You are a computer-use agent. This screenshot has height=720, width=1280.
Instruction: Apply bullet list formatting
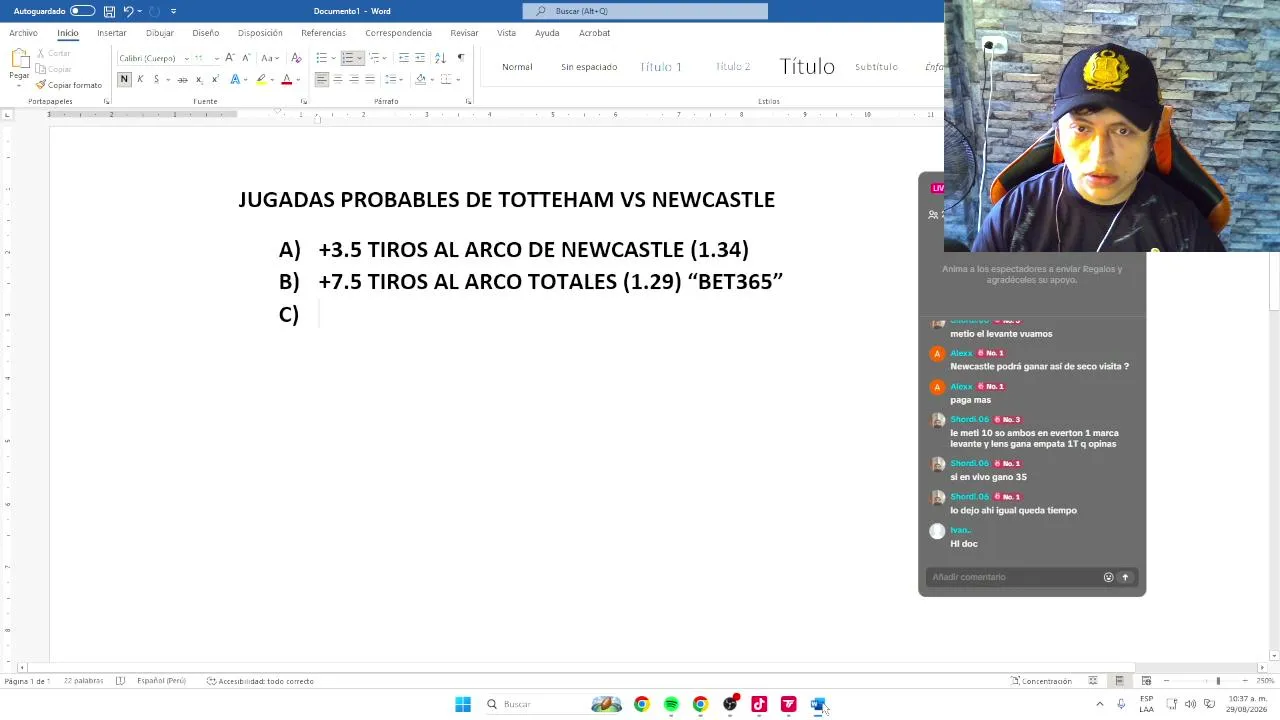click(321, 58)
